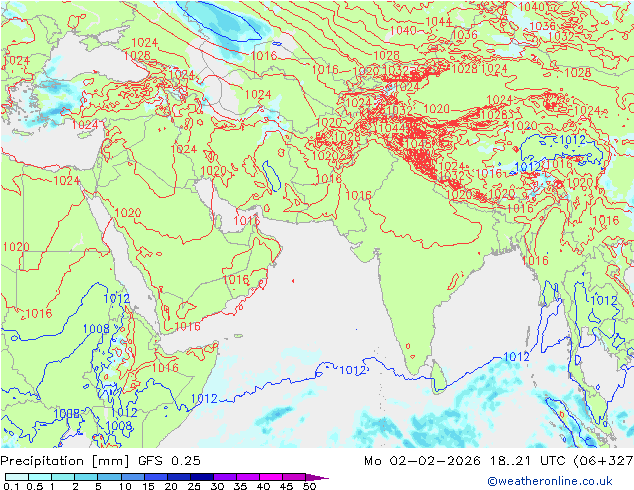Click the 10–15 mm legend swatch
634x490 pixels.
coord(133,477)
